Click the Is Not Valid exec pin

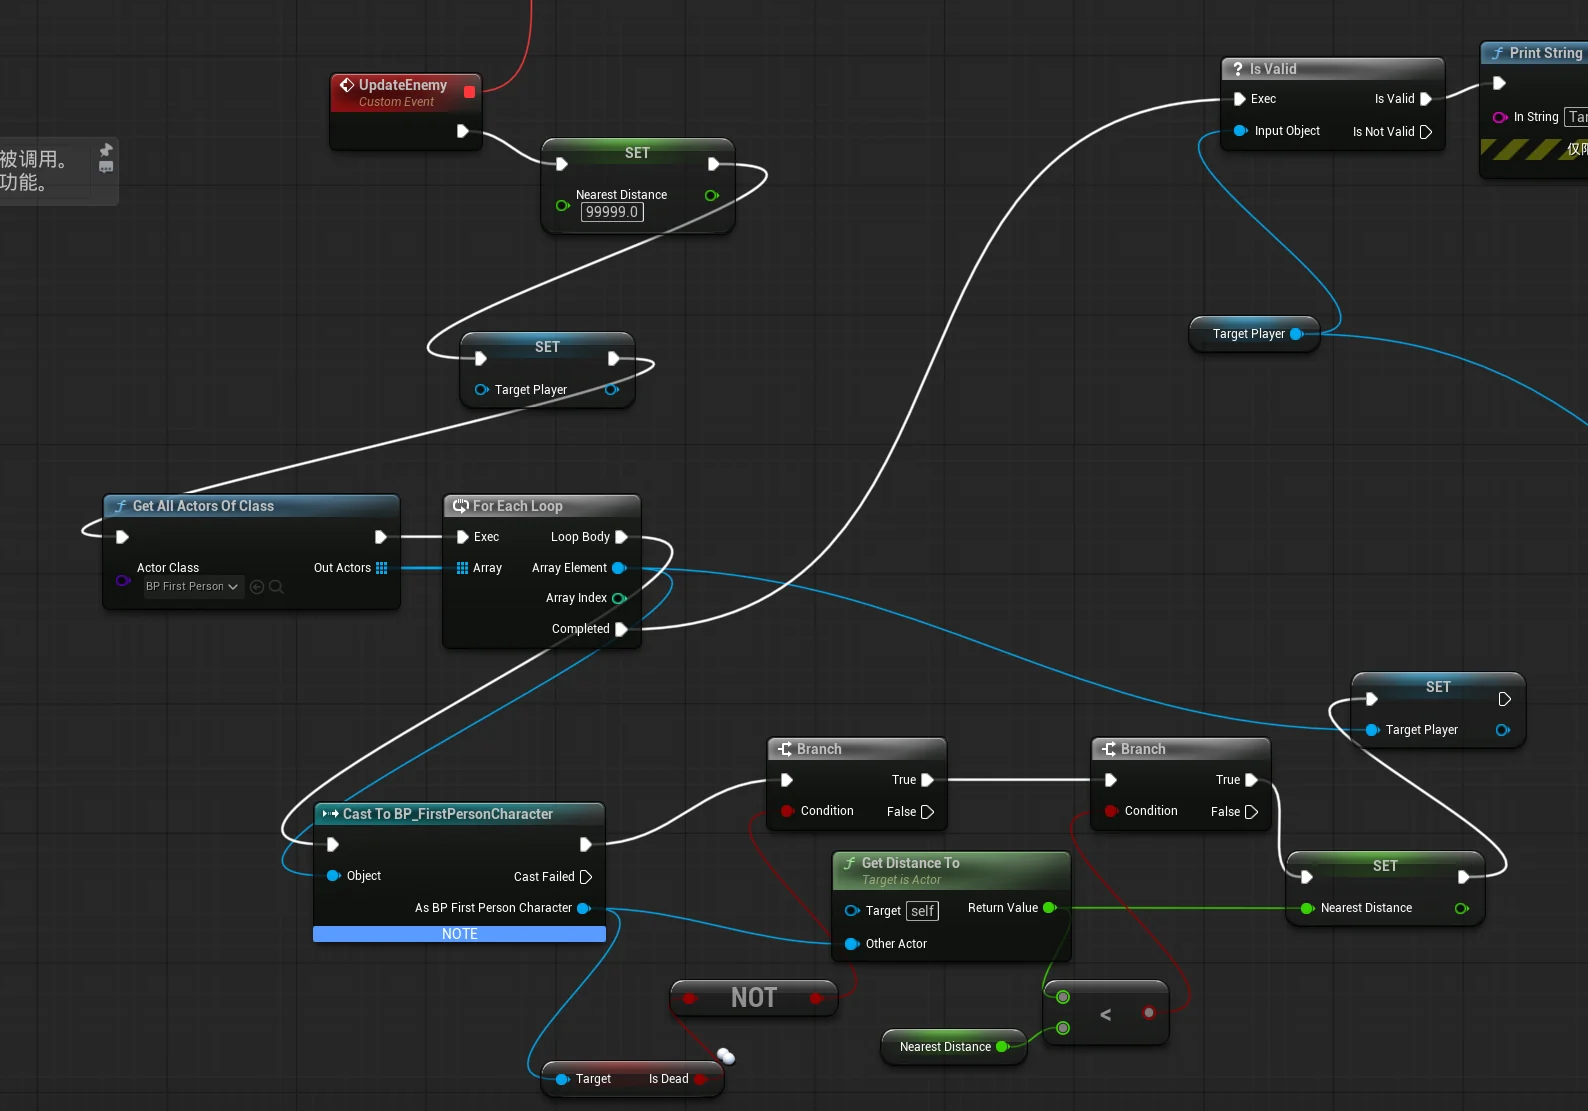click(x=1426, y=132)
